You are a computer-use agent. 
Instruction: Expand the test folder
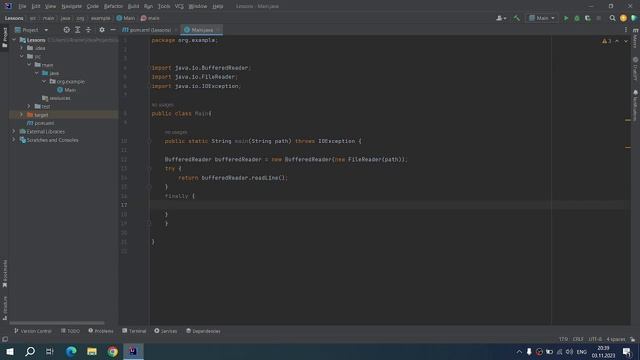[x=29, y=106]
